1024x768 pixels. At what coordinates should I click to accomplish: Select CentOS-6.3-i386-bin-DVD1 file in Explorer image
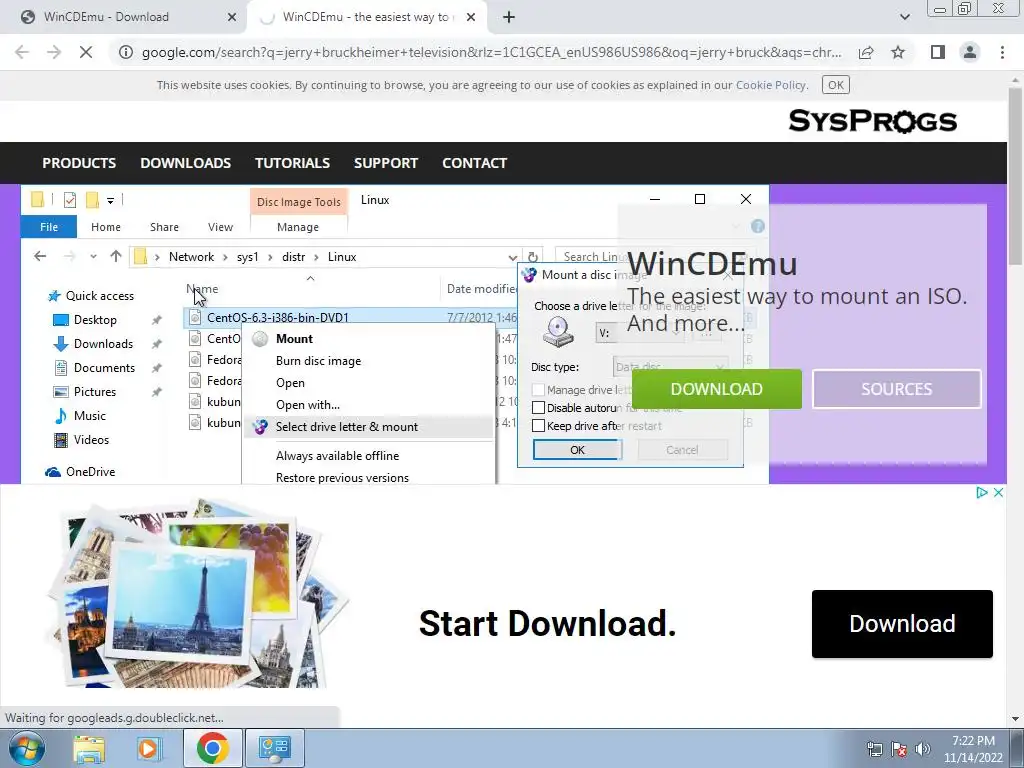click(278, 317)
